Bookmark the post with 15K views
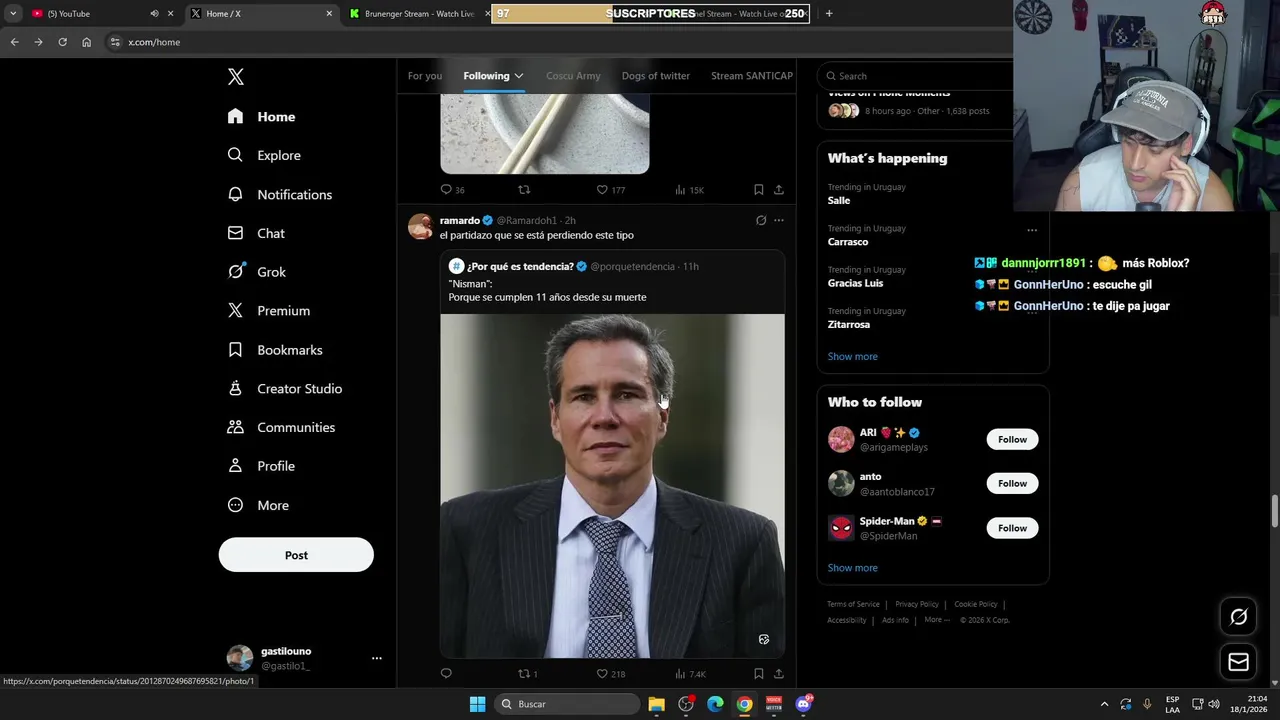 [x=758, y=190]
